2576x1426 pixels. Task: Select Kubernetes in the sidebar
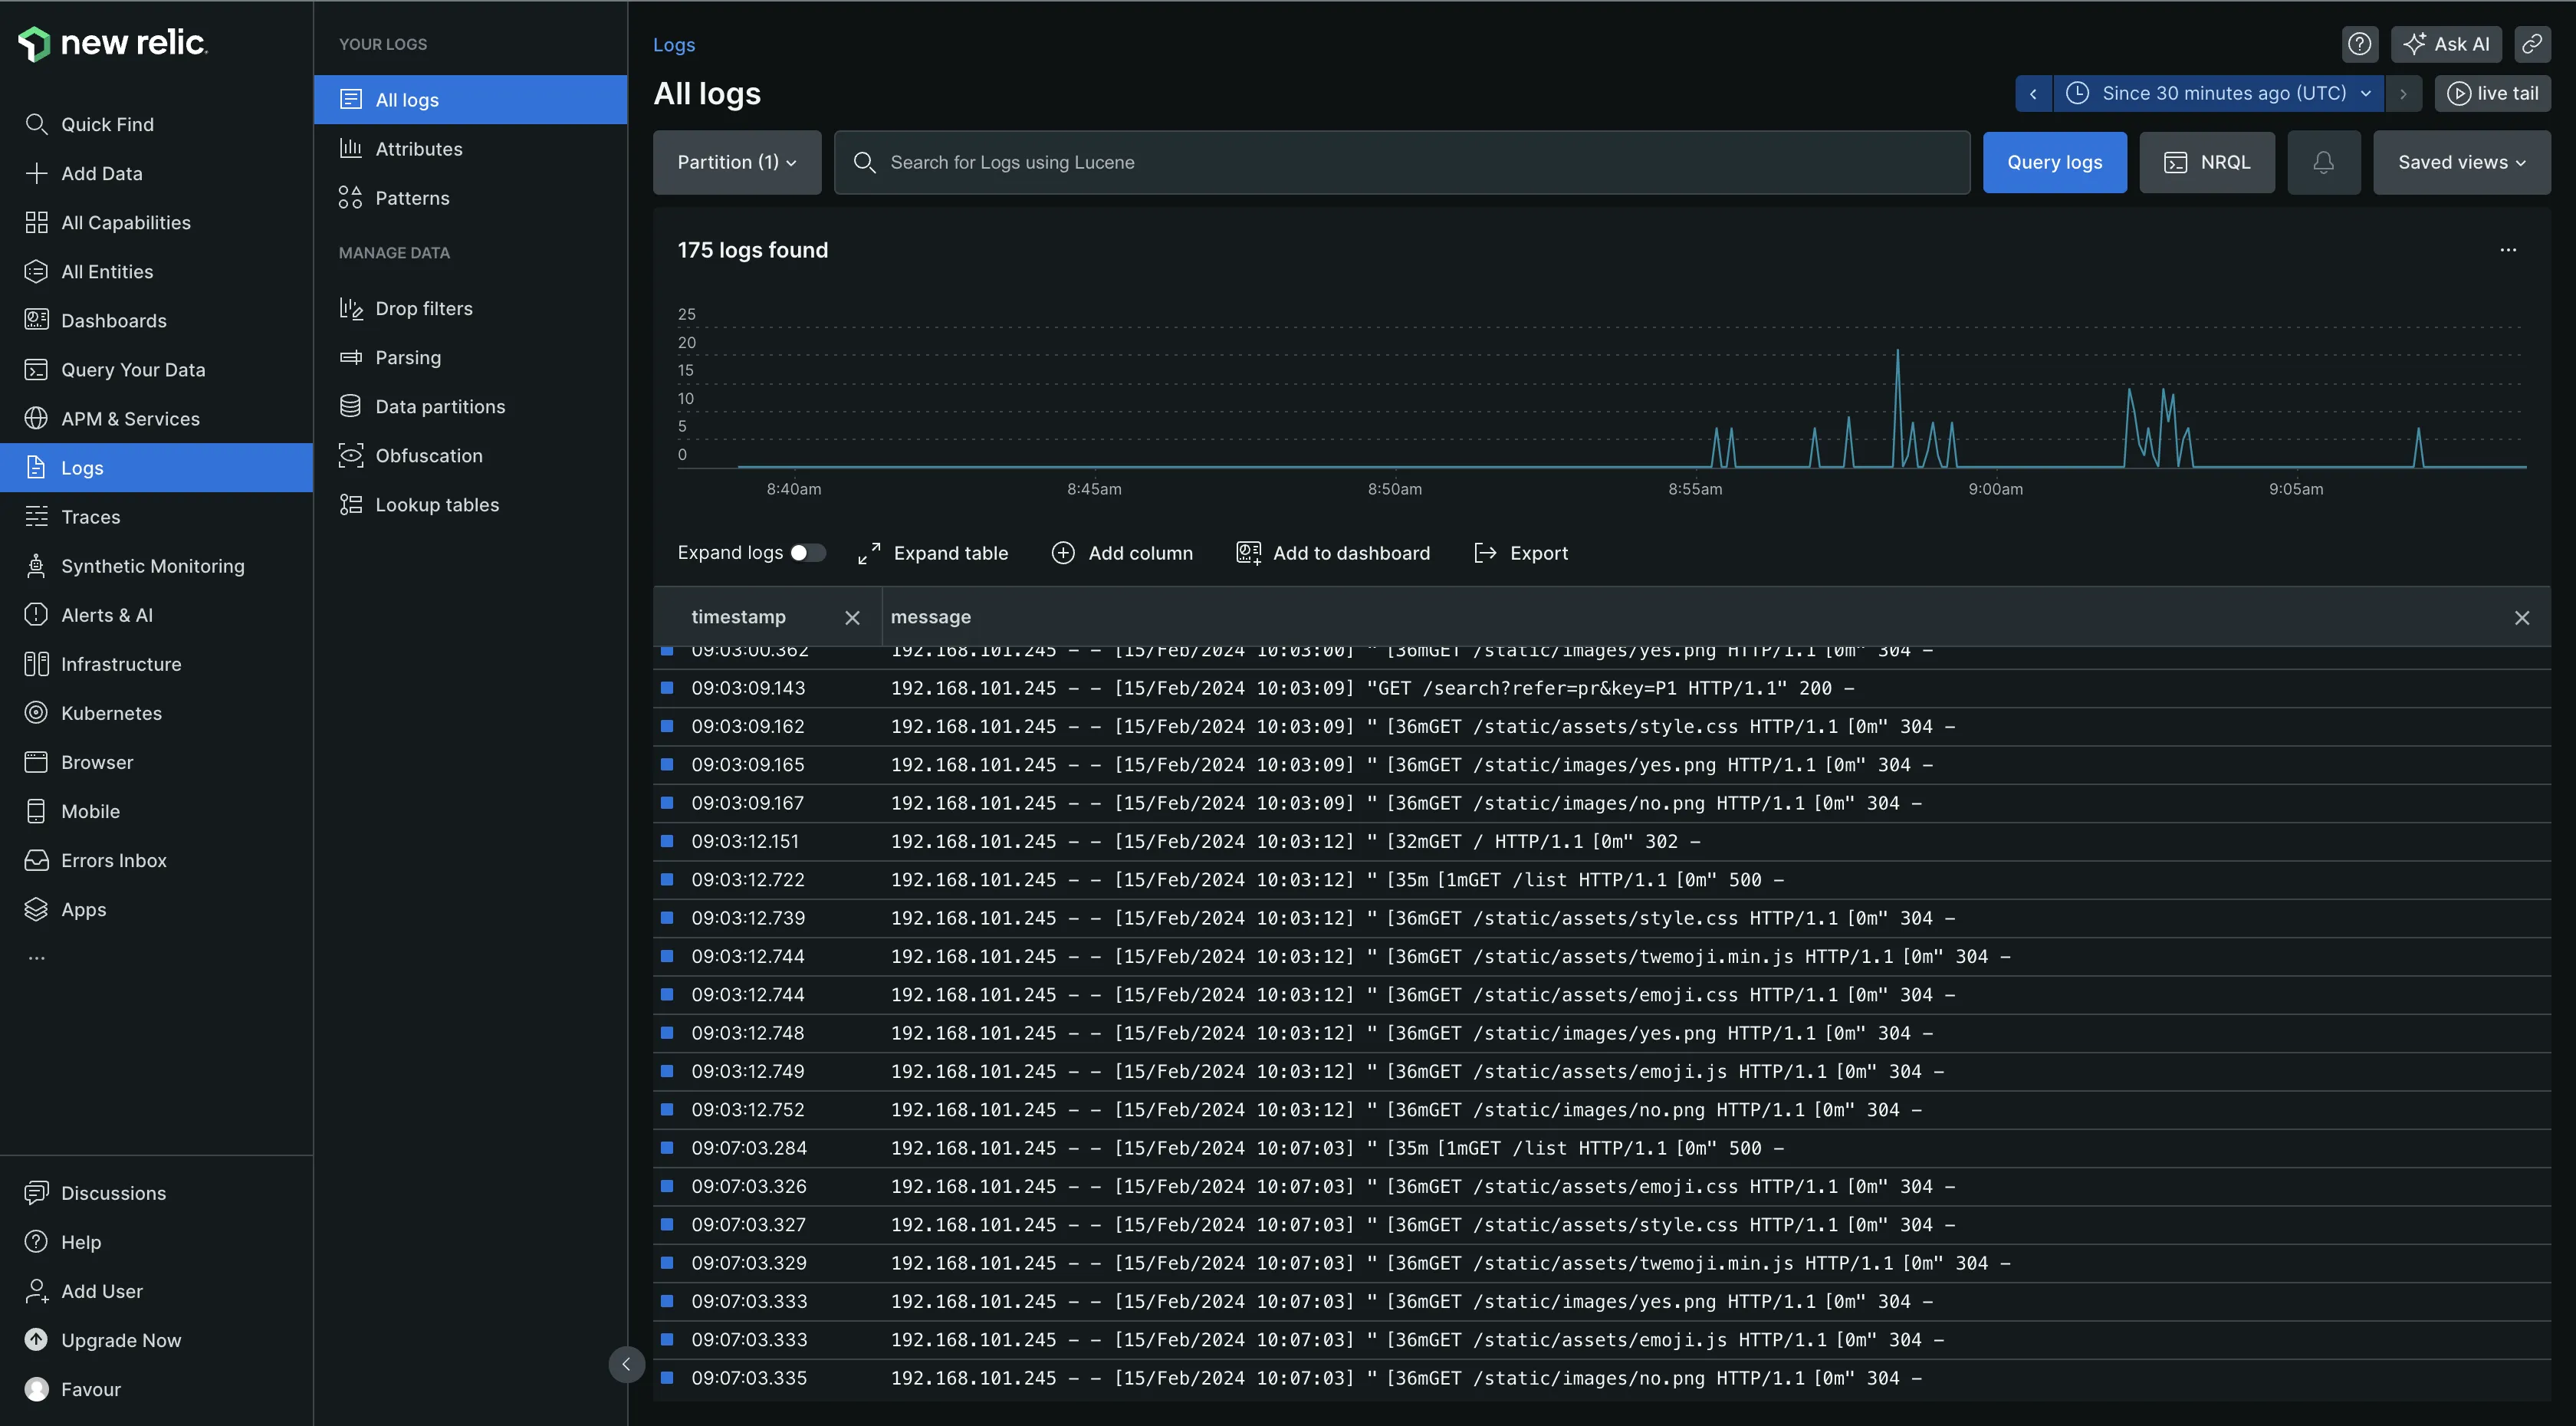pos(111,713)
